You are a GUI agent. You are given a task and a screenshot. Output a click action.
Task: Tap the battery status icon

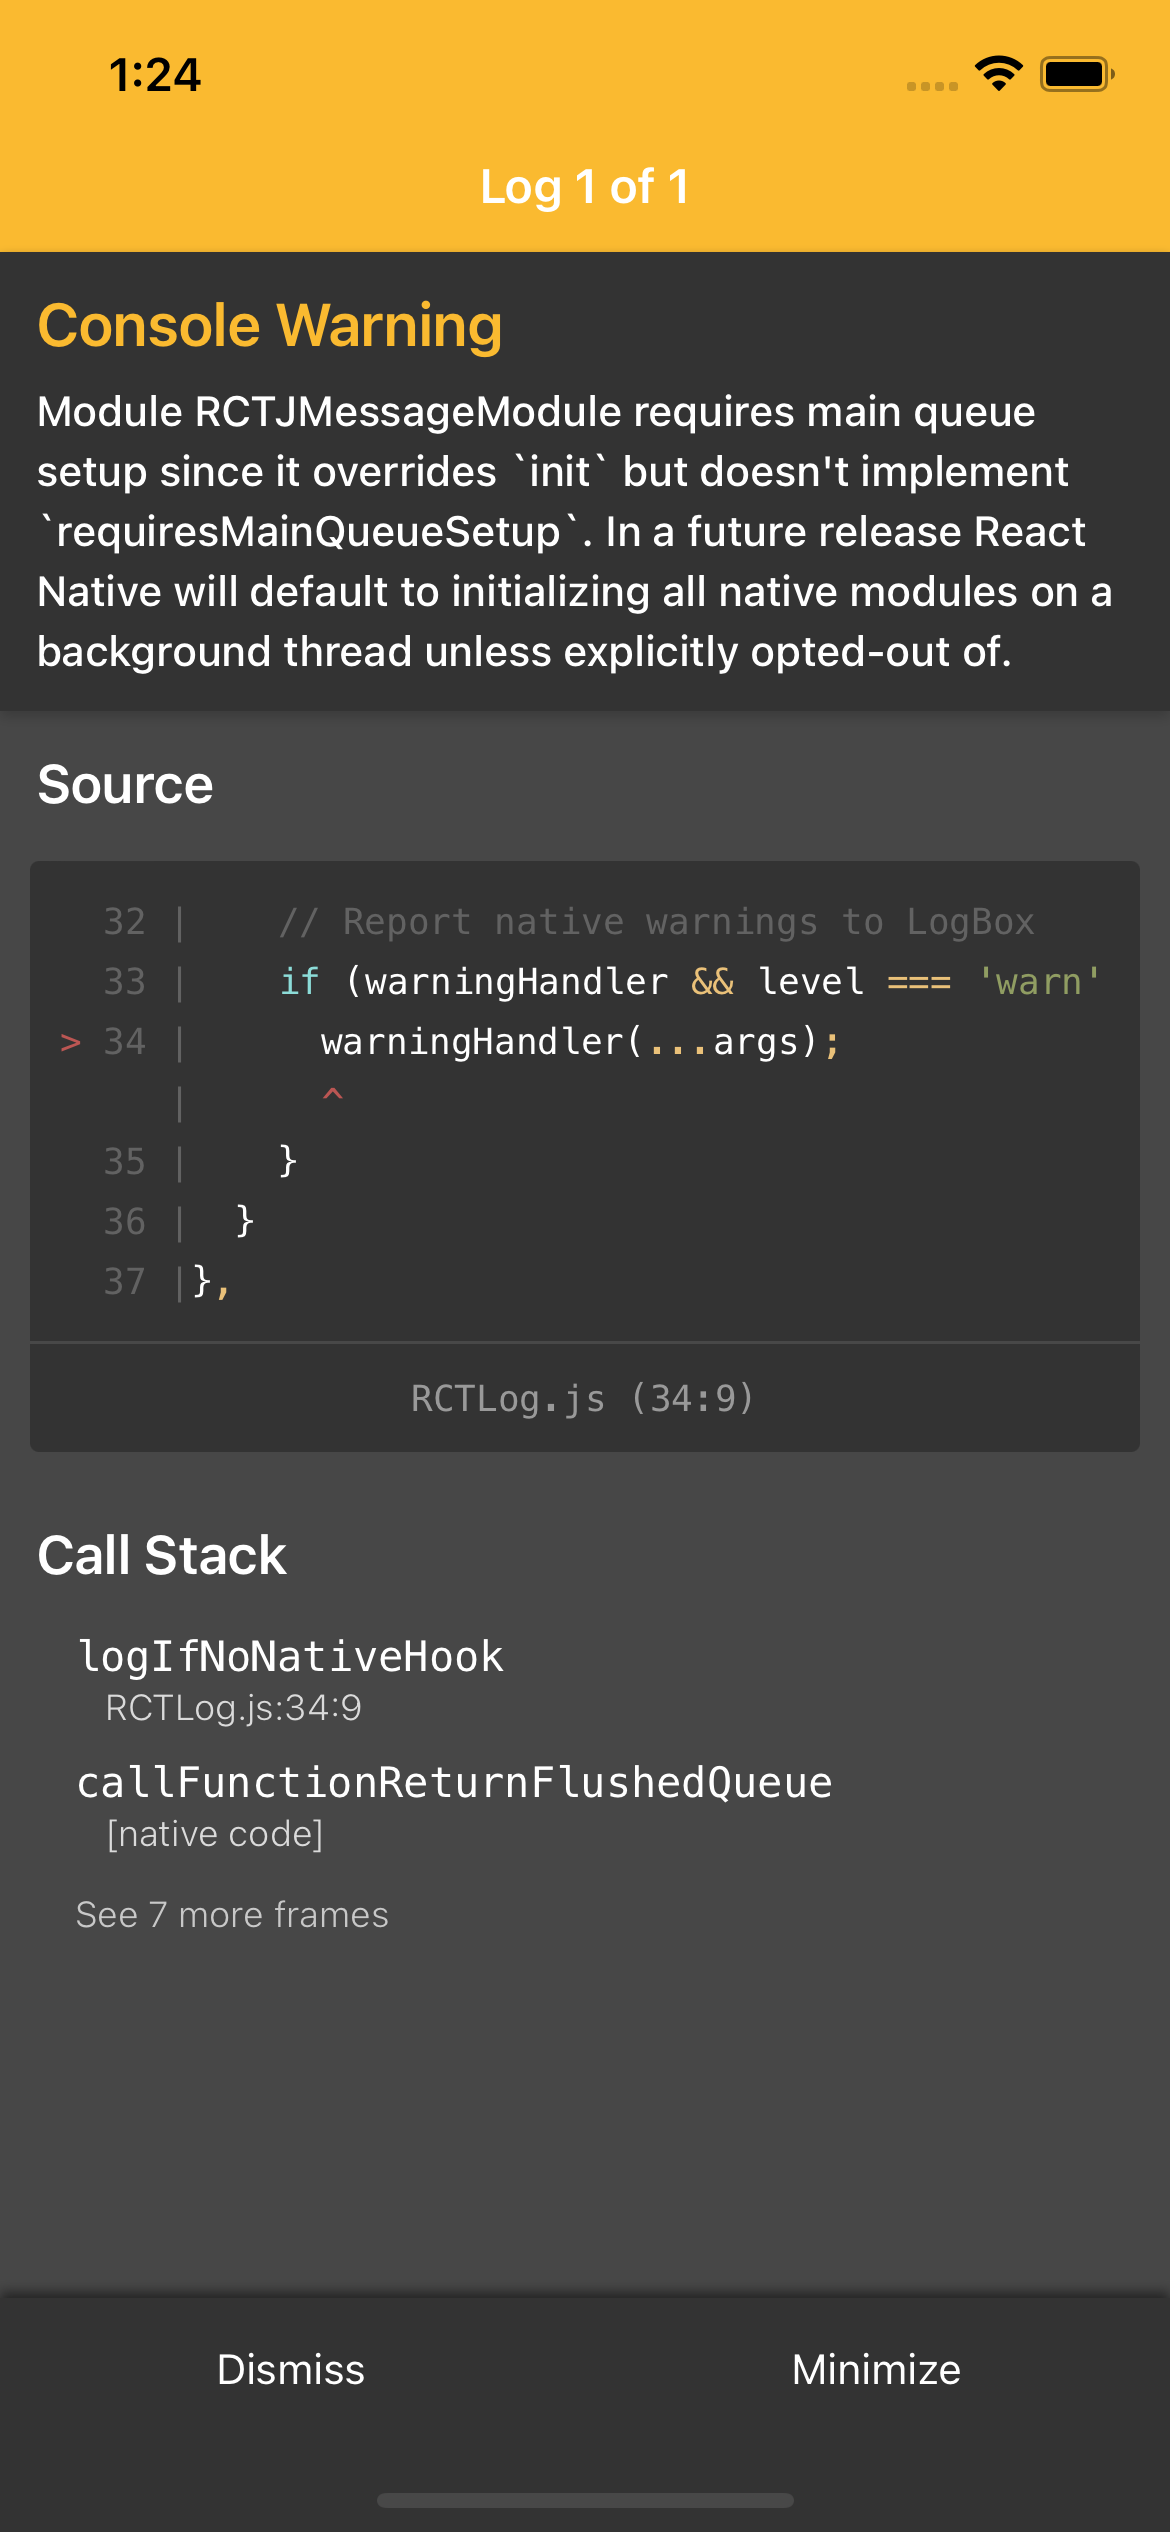tap(1077, 74)
